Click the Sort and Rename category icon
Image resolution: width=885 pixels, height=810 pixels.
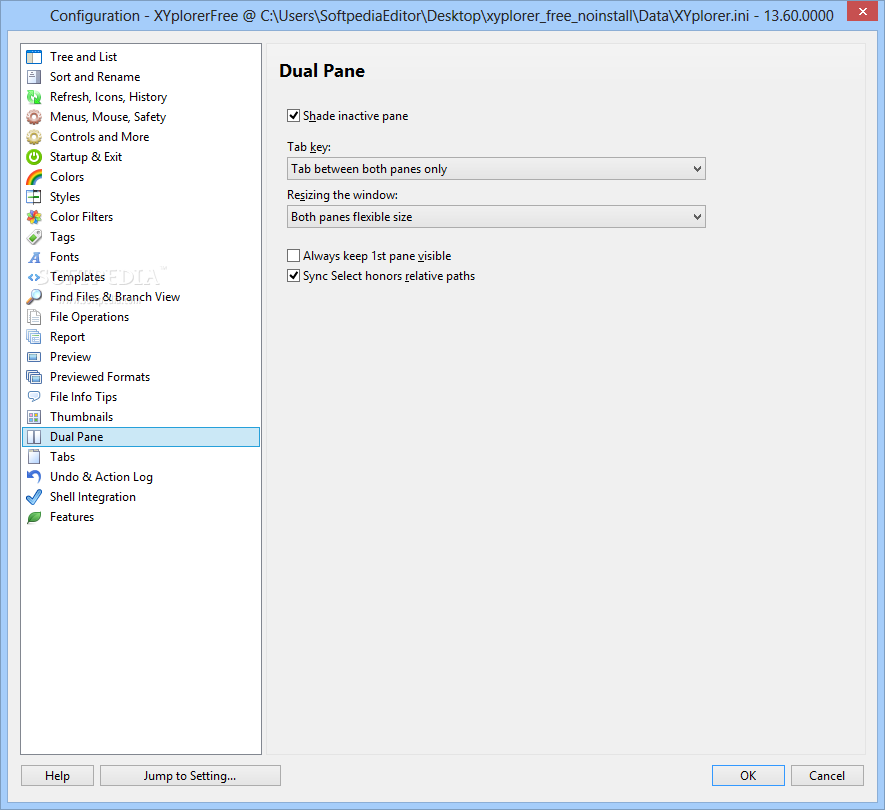click(34, 77)
